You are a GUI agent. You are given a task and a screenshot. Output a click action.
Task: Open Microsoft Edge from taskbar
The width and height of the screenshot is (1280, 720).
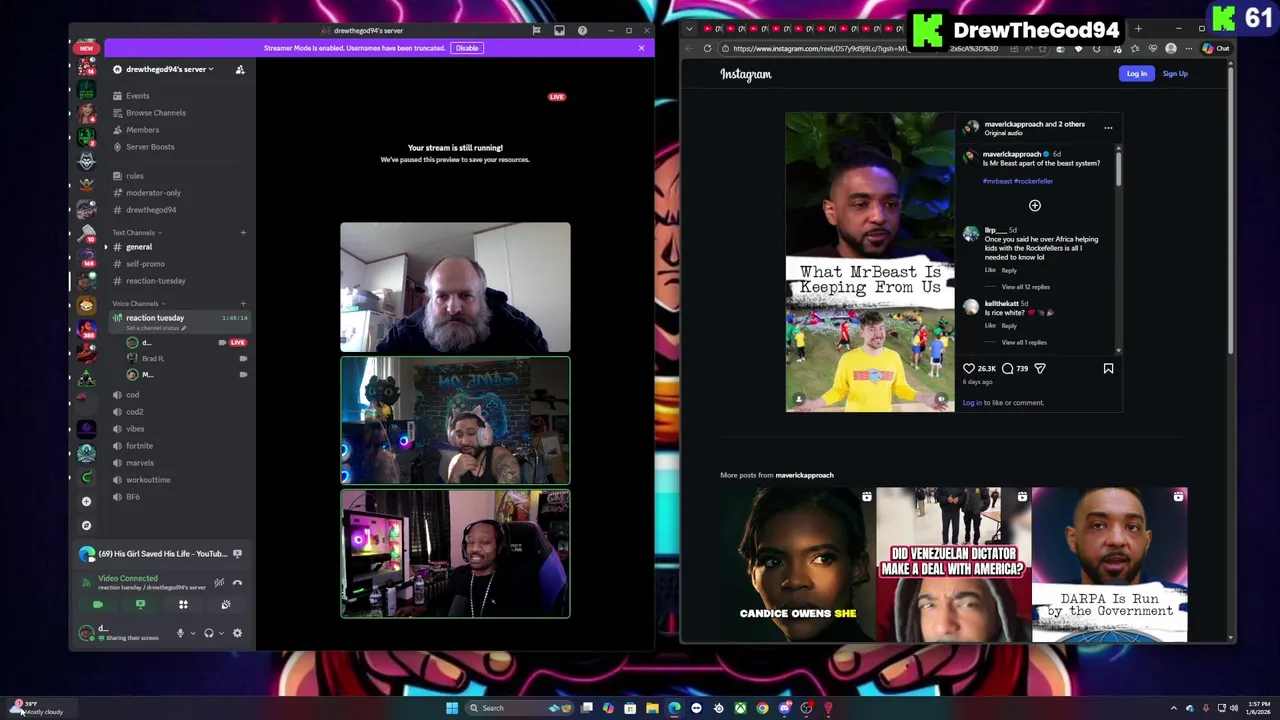click(x=674, y=708)
